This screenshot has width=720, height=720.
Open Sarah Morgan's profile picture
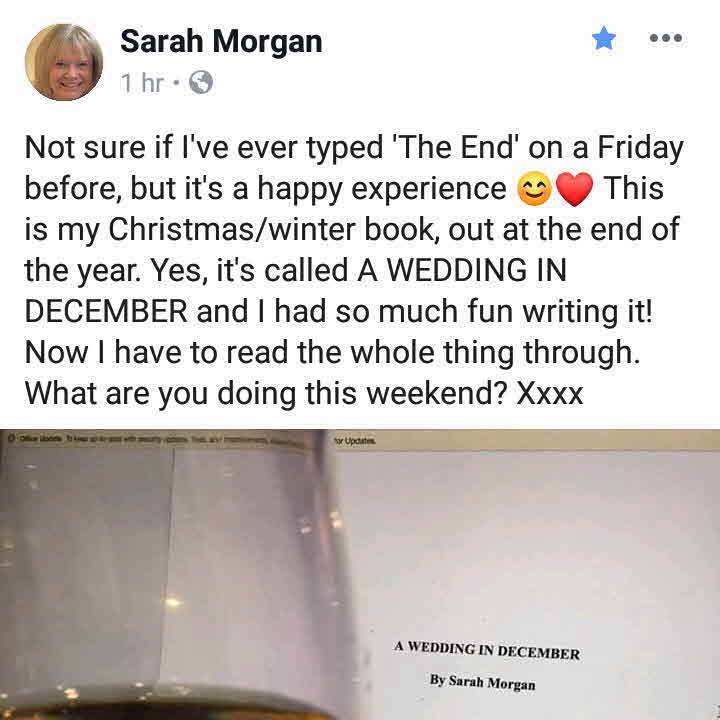pyautogui.click(x=64, y=62)
